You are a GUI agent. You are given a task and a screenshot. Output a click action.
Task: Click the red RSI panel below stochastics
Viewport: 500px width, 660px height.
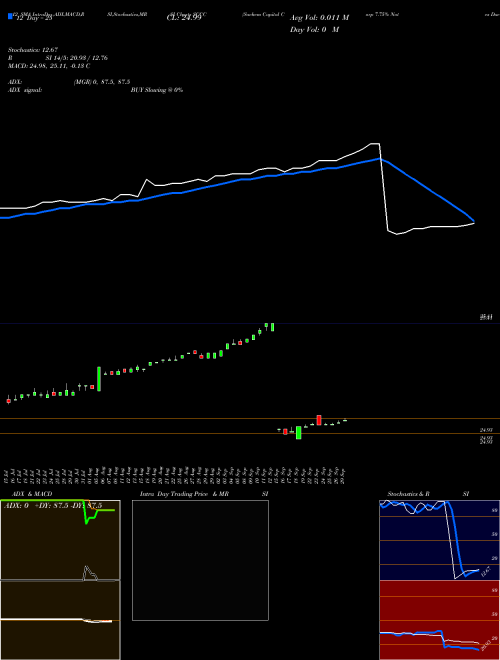point(439,620)
